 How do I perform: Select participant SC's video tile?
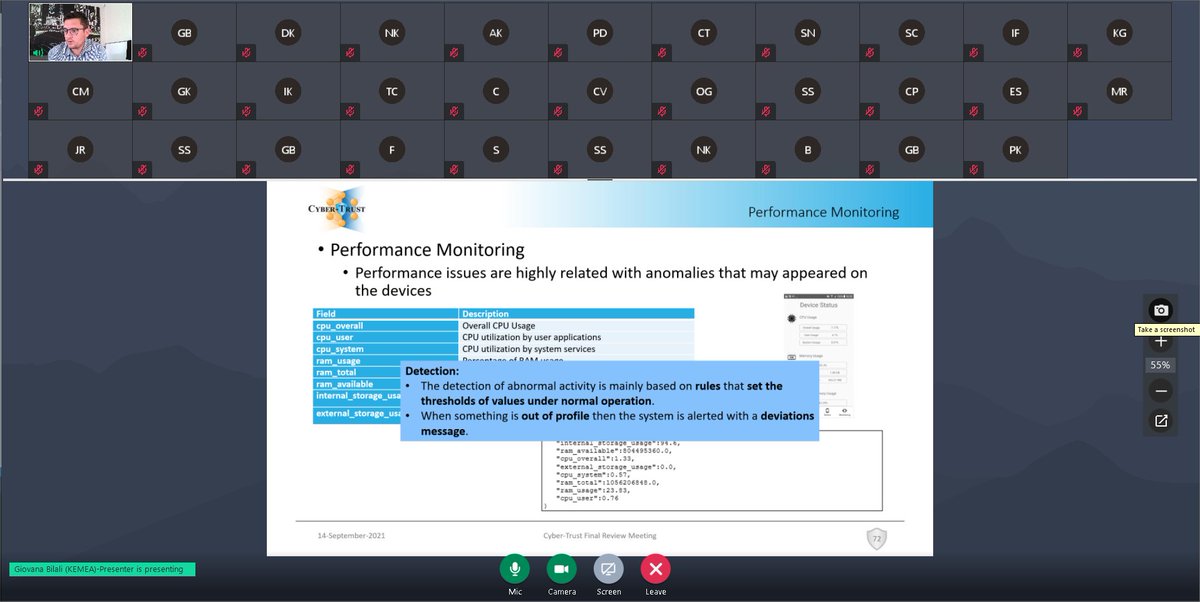[911, 32]
